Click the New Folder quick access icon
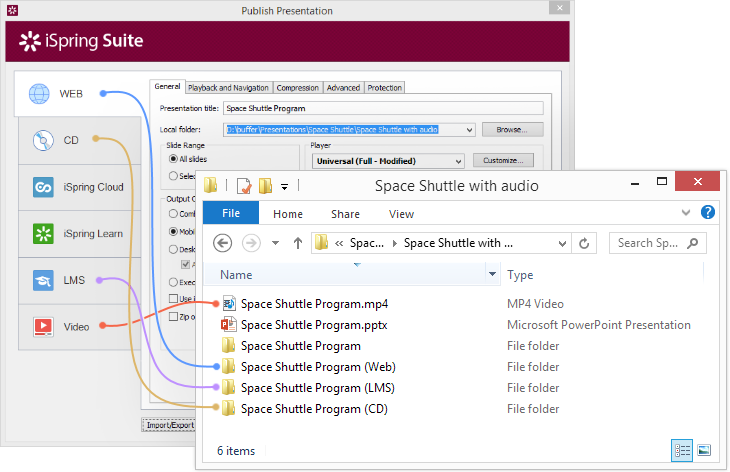Image resolution: width=730 pixels, height=472 pixels. 265,186
